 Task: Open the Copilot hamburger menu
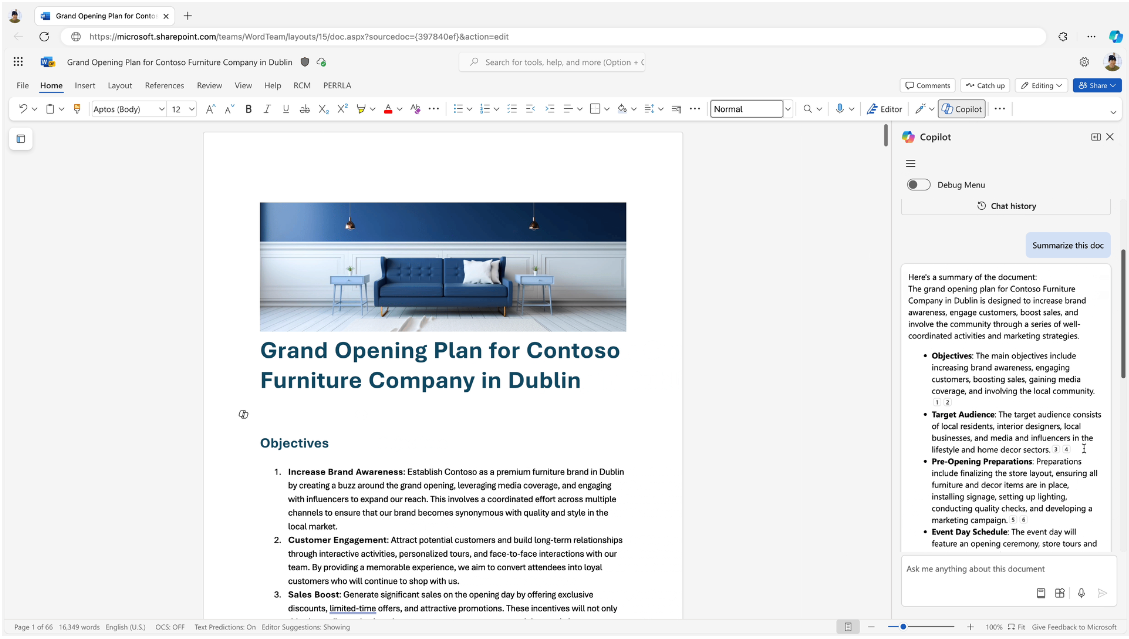tap(910, 163)
